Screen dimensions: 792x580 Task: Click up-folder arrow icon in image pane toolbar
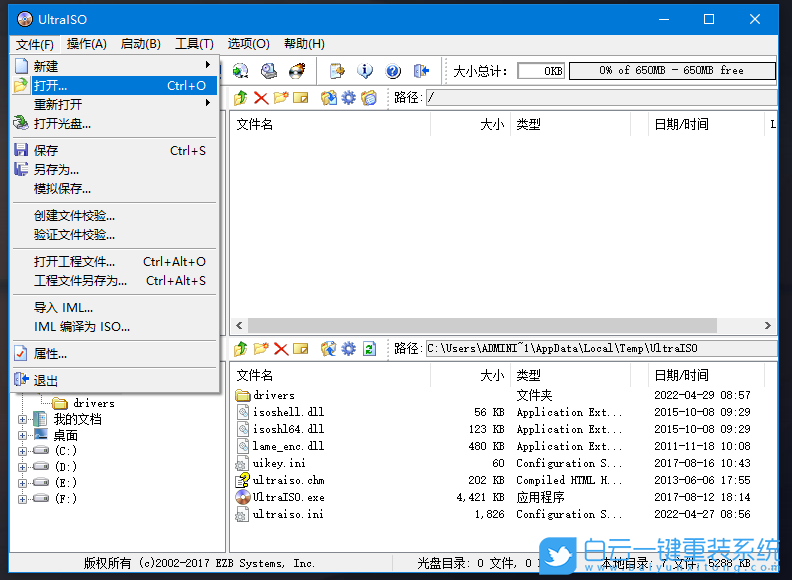point(240,97)
